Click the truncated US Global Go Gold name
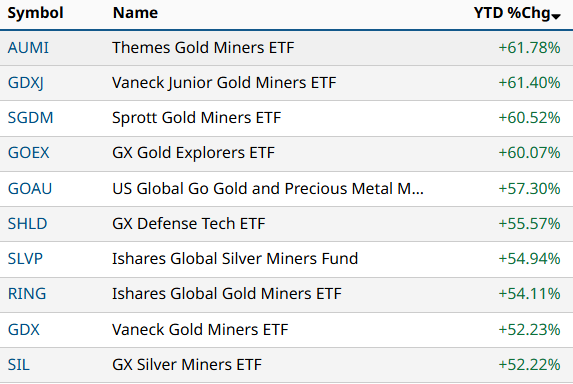 [x=268, y=189]
